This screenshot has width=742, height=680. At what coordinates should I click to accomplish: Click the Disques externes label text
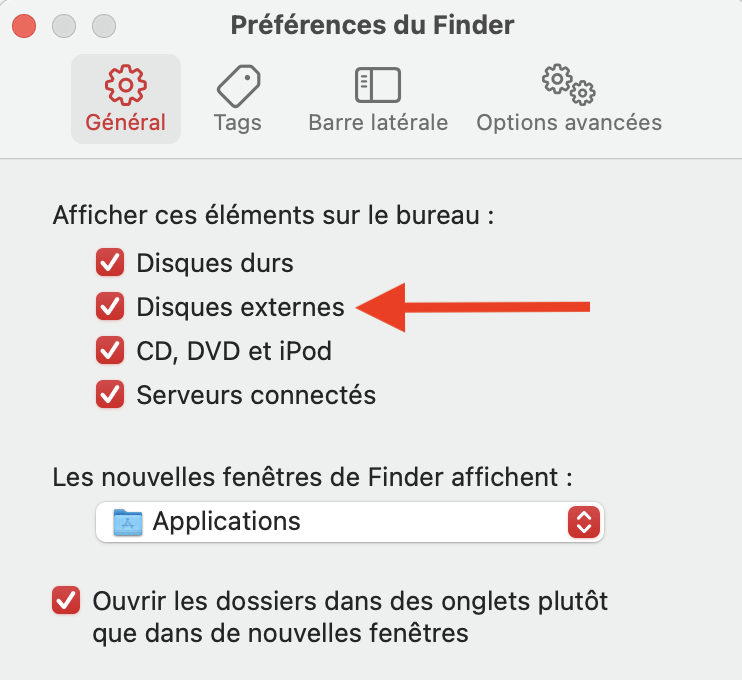point(240,307)
